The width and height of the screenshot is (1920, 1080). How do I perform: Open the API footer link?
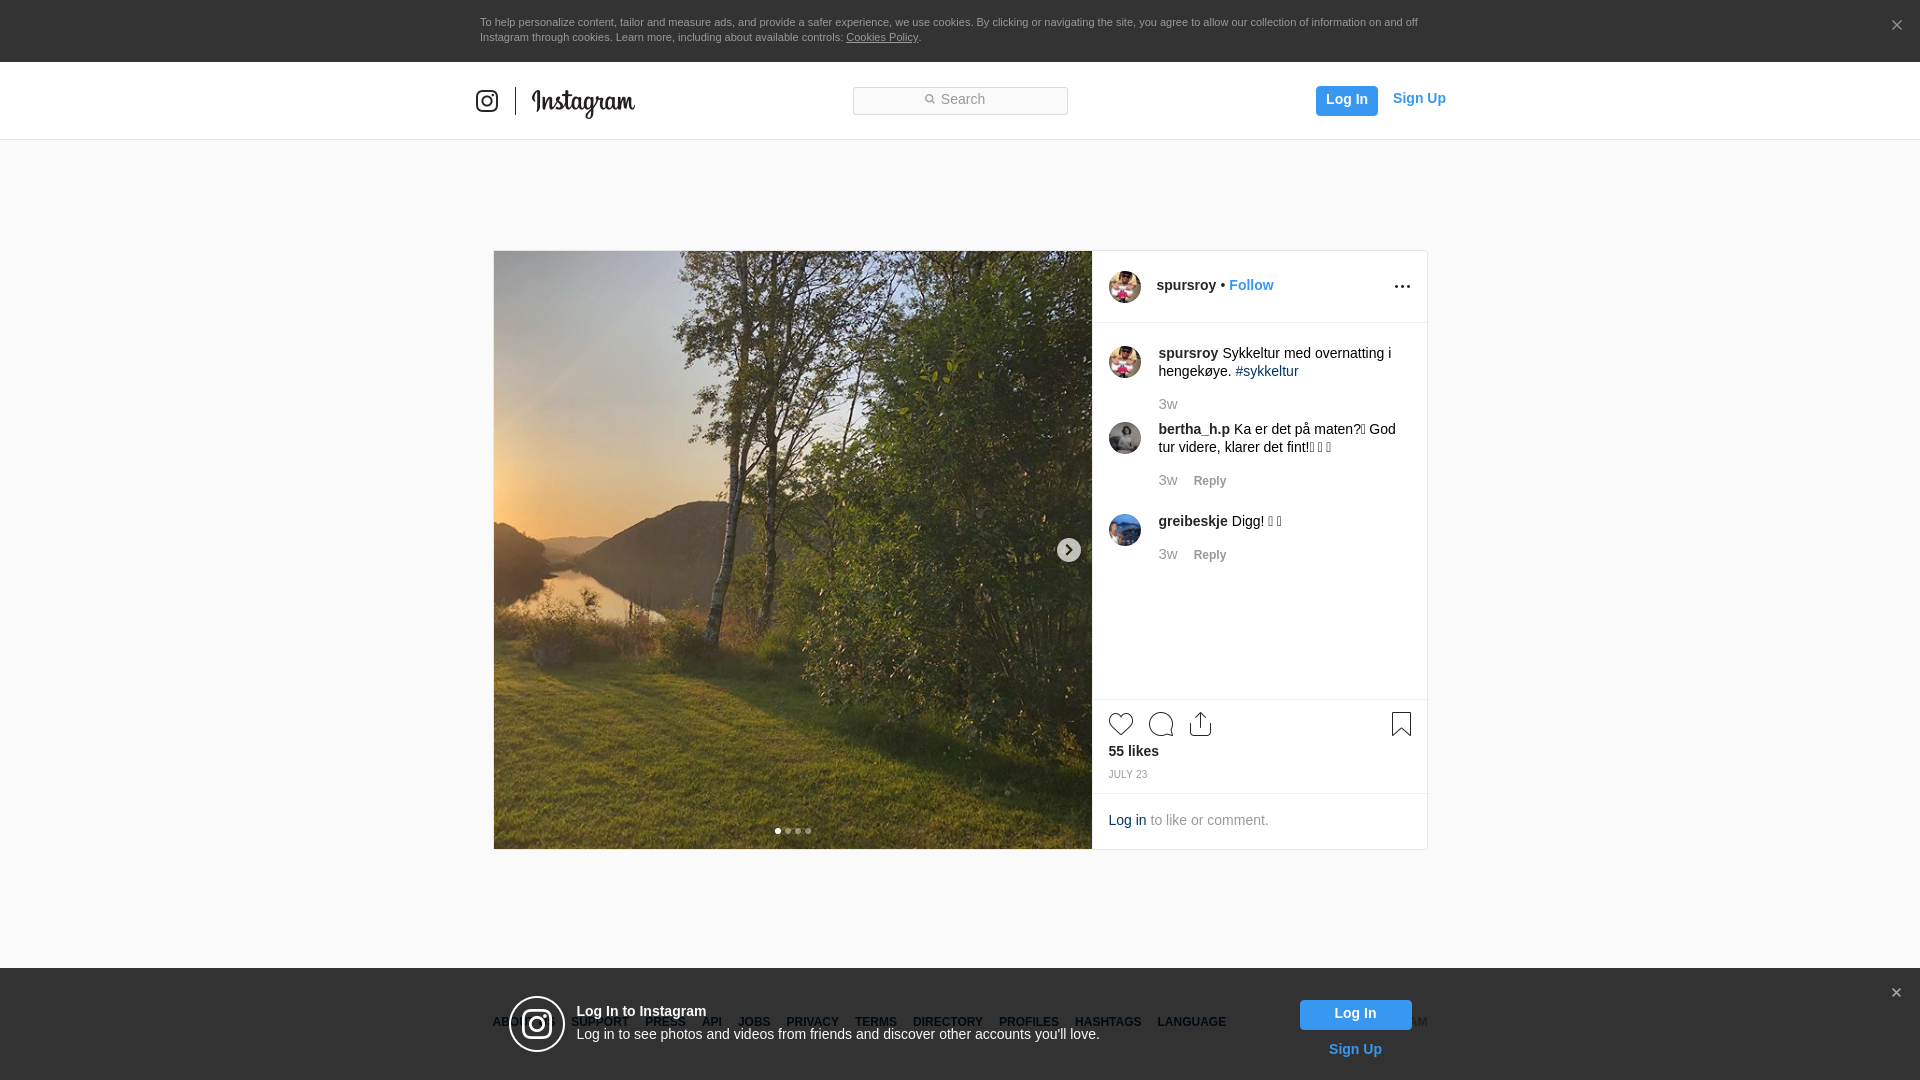[712, 1022]
